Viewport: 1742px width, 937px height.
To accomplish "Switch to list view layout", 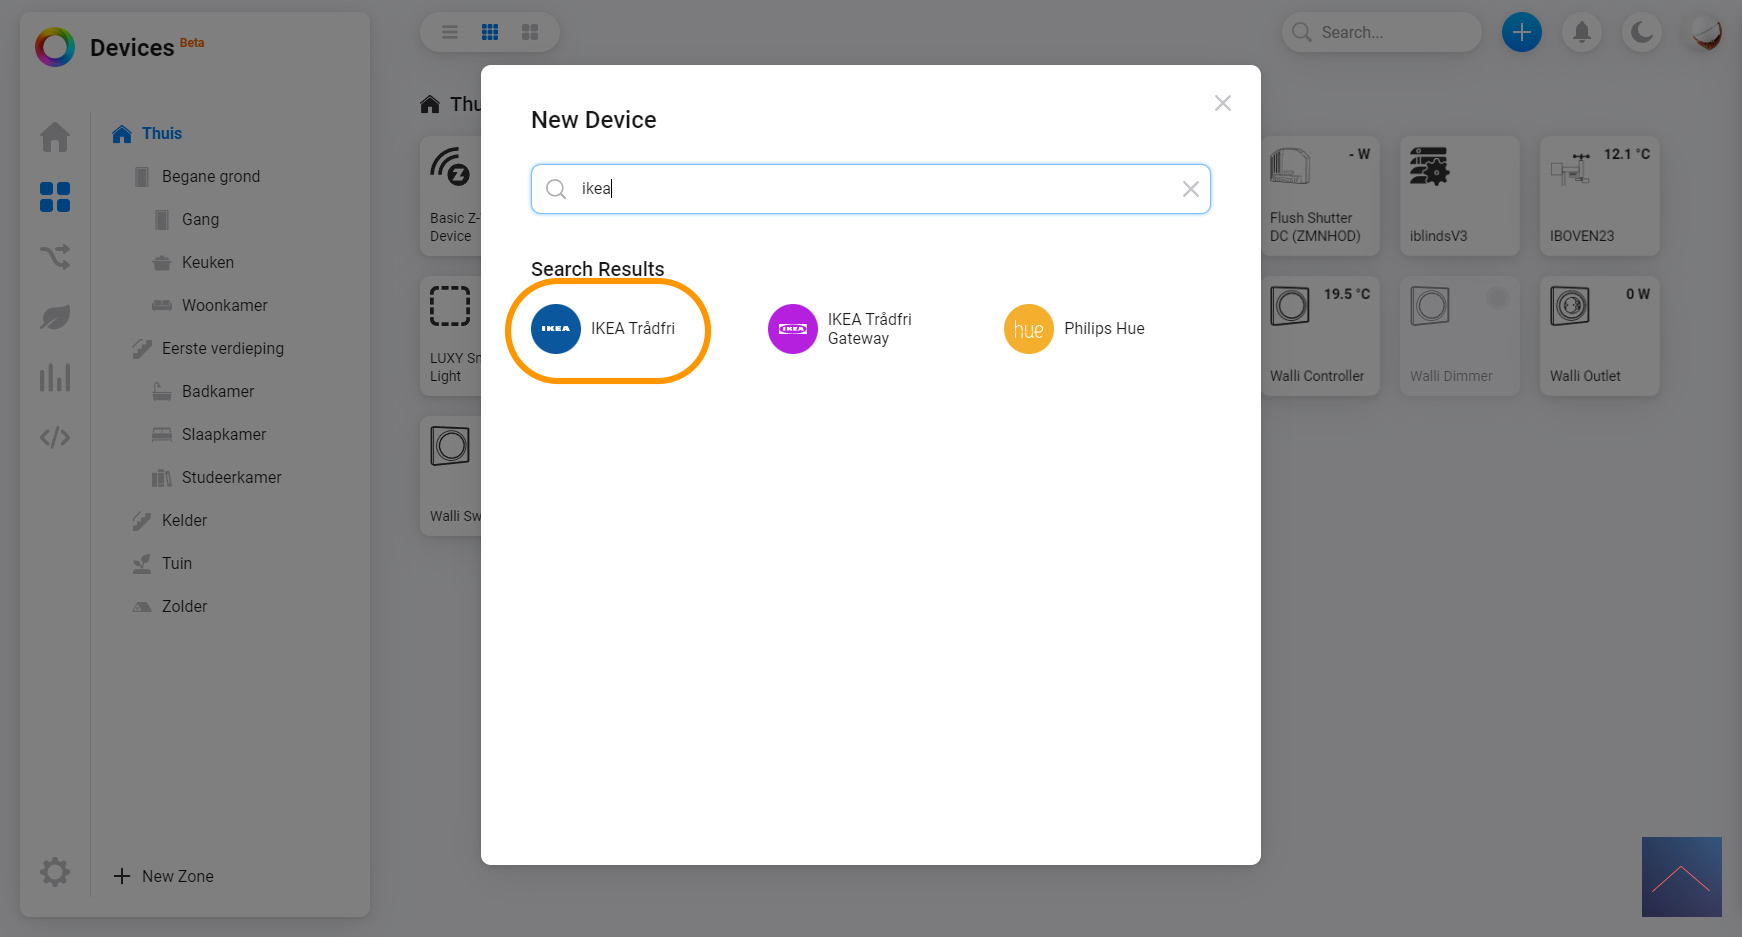I will tap(450, 32).
